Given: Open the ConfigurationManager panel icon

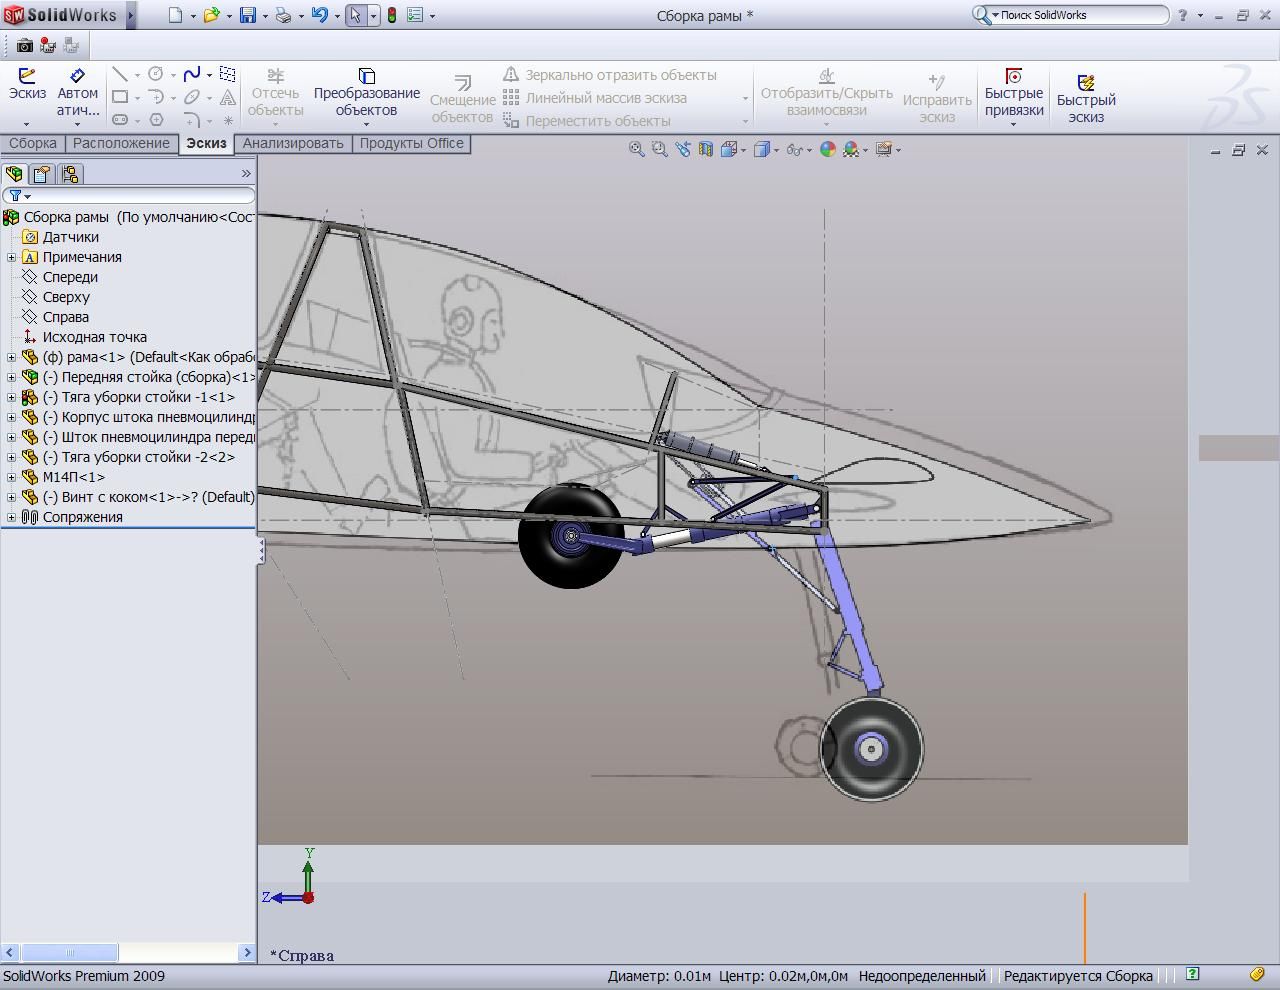Looking at the screenshot, I should pos(69,174).
